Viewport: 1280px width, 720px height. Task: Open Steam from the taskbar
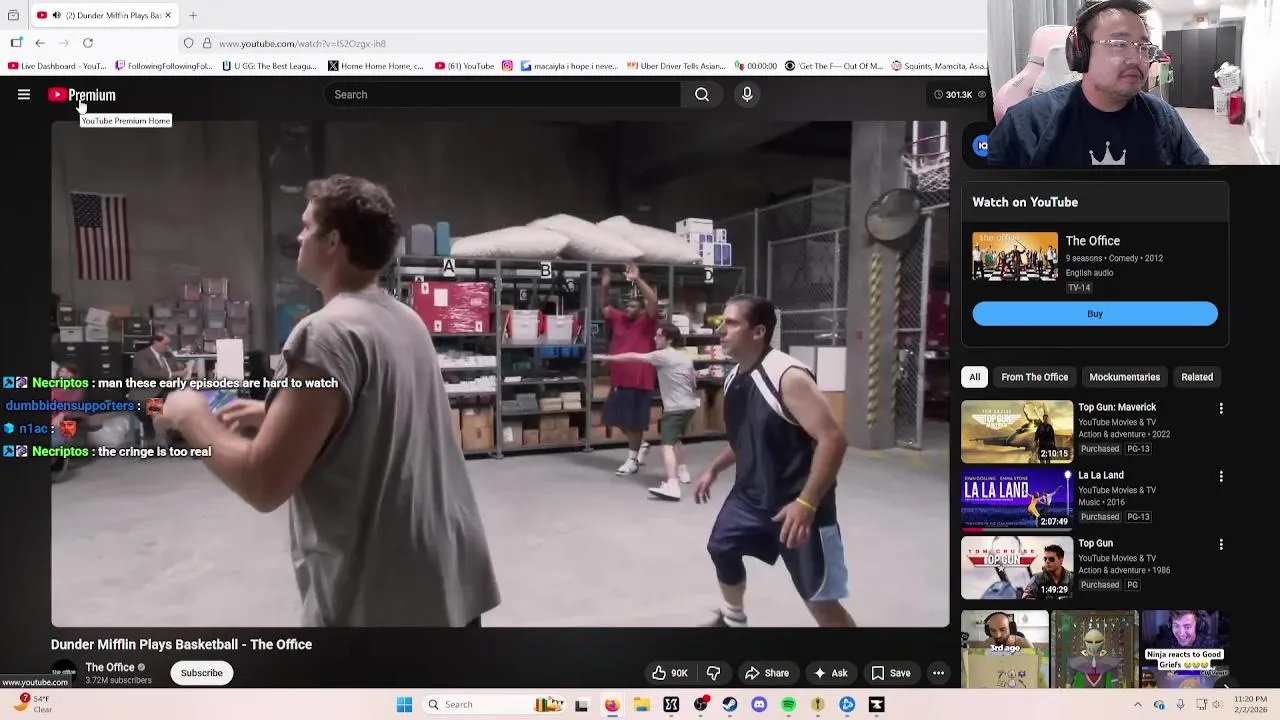pyautogui.click(x=730, y=705)
